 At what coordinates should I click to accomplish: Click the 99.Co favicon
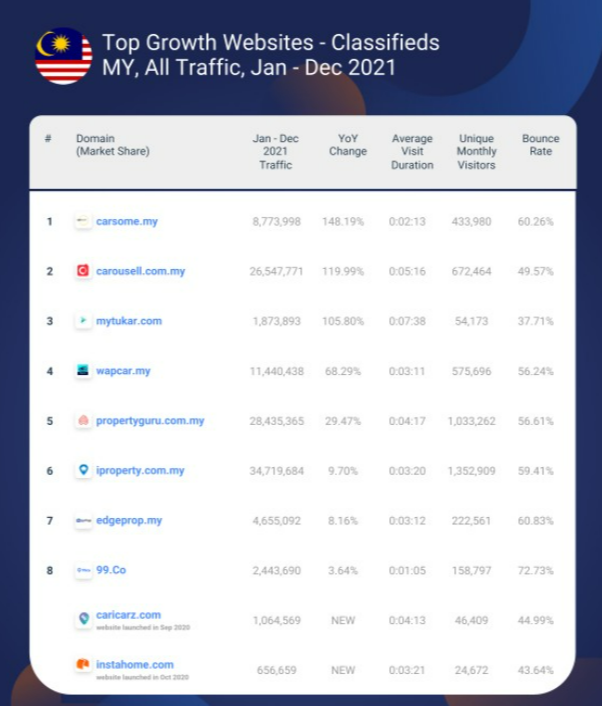[83, 570]
